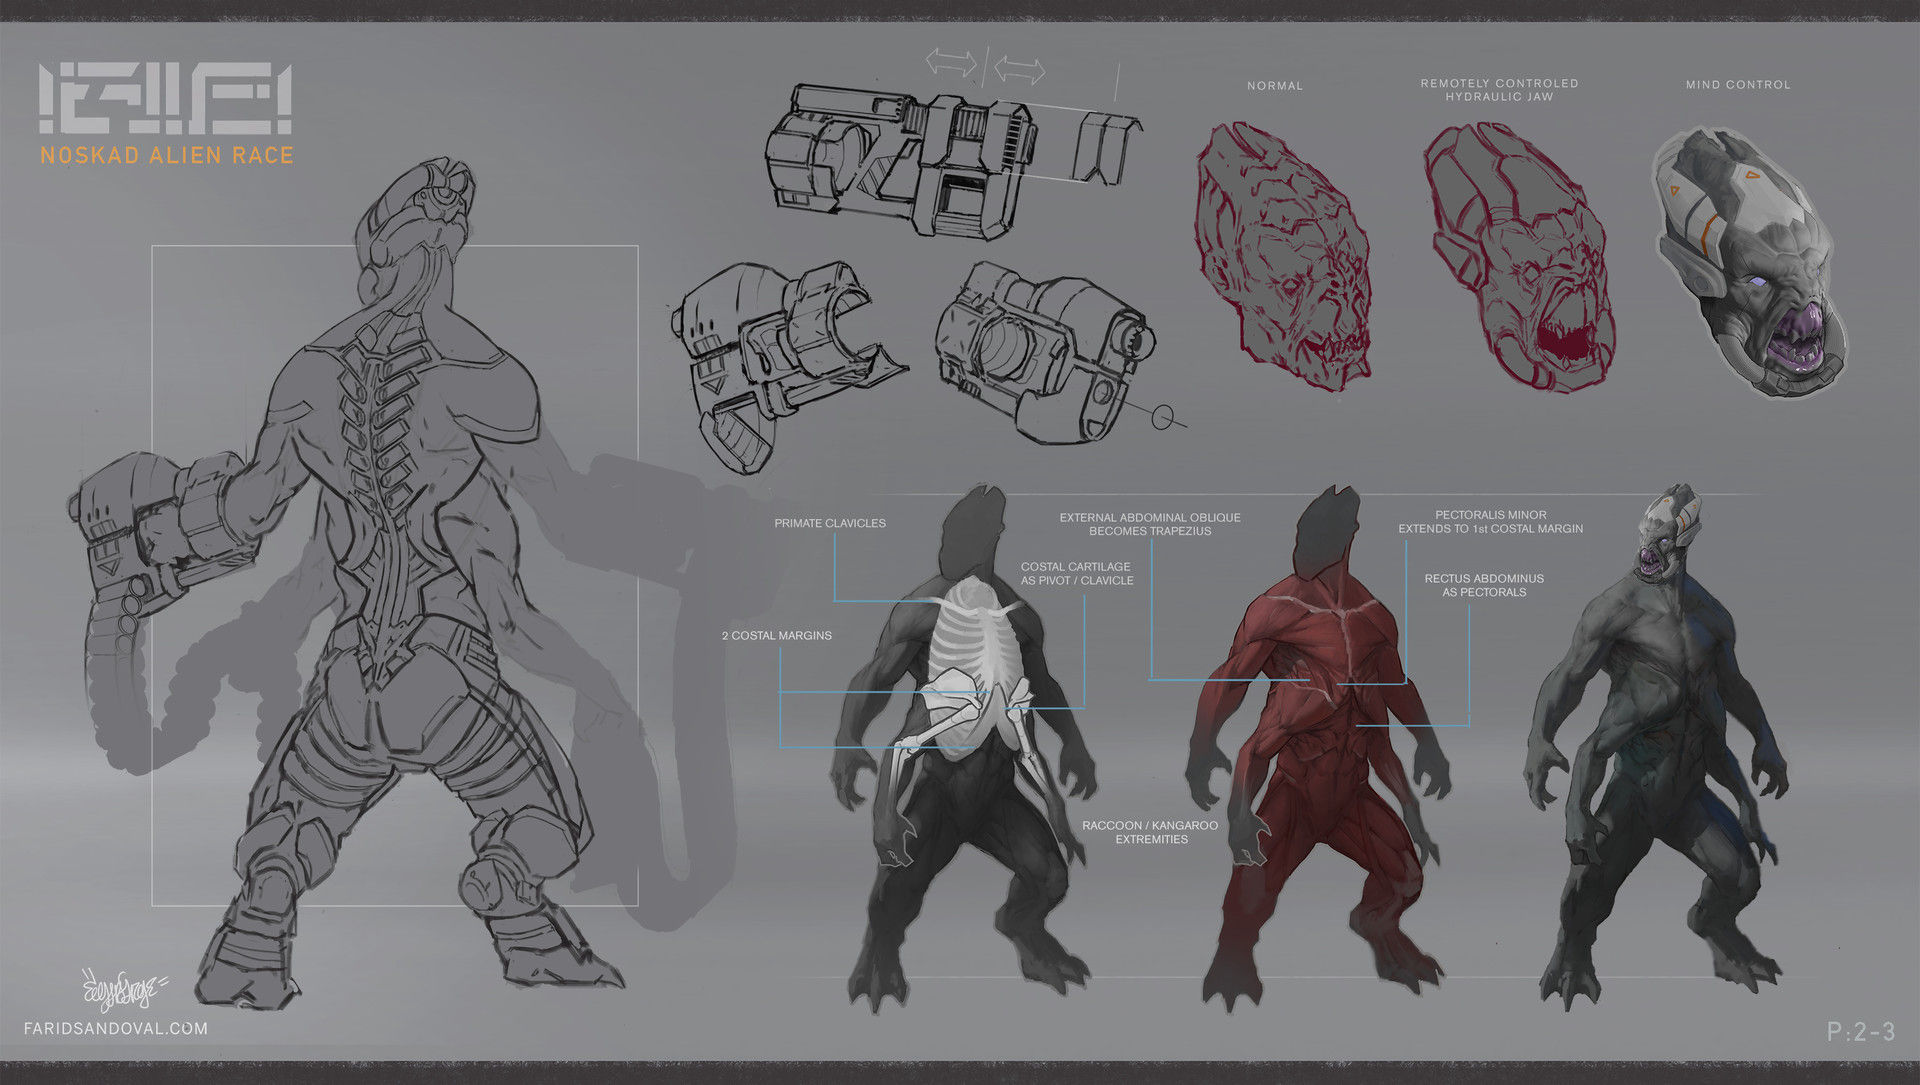Screen dimensions: 1920x1085
Task: Click the 'P:2-3' page number
Action: [x=1861, y=1031]
